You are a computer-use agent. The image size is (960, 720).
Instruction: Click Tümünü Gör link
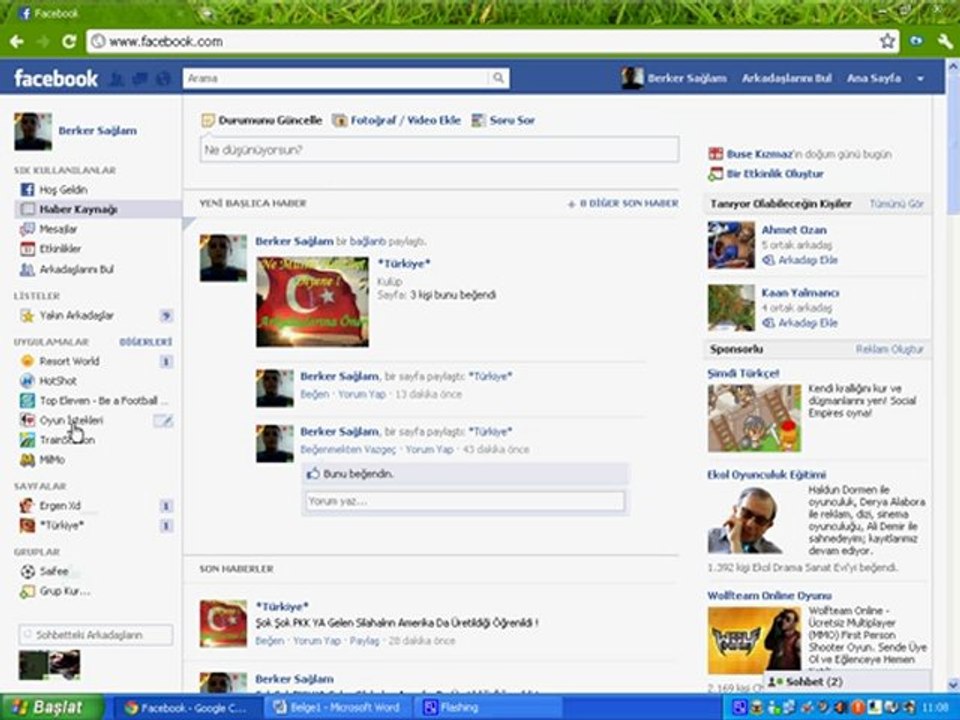[896, 204]
